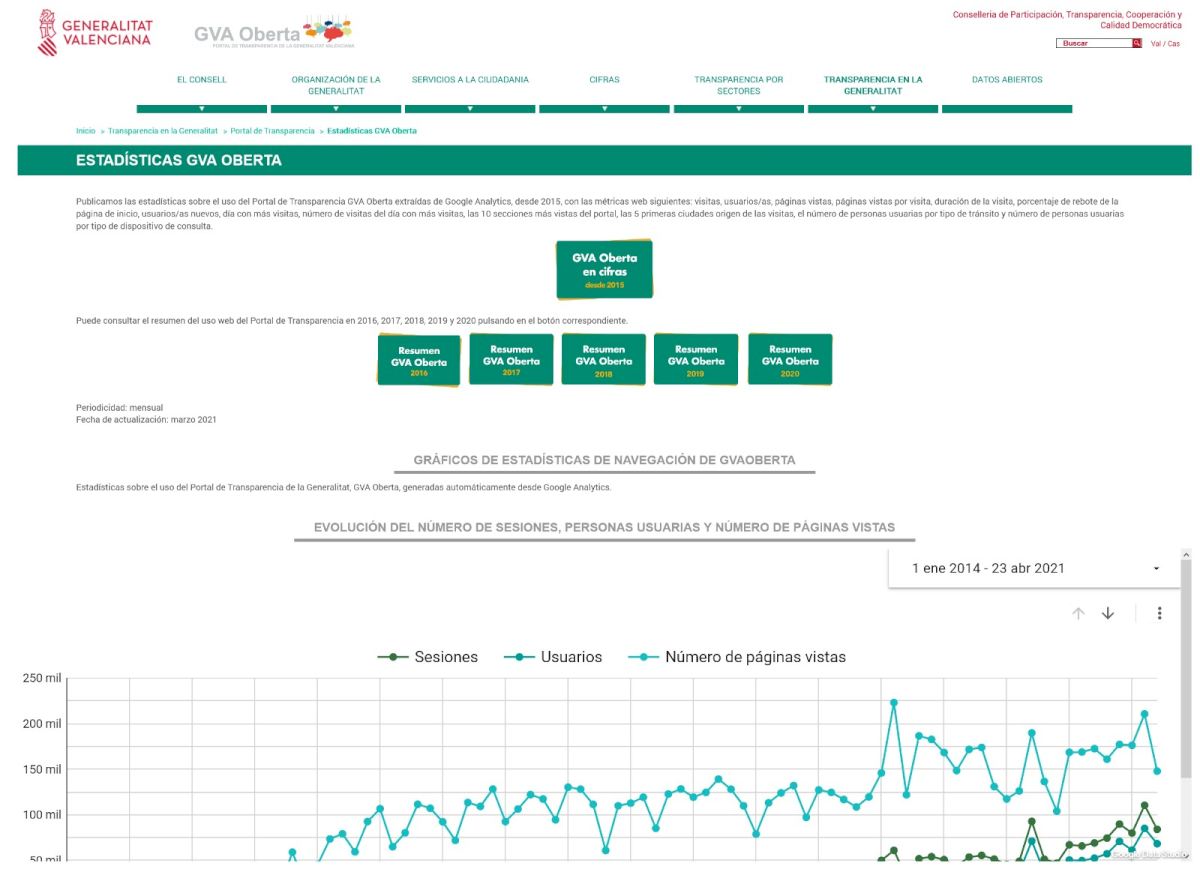Expand the Cifras menu
1200x872 pixels.
click(604, 80)
